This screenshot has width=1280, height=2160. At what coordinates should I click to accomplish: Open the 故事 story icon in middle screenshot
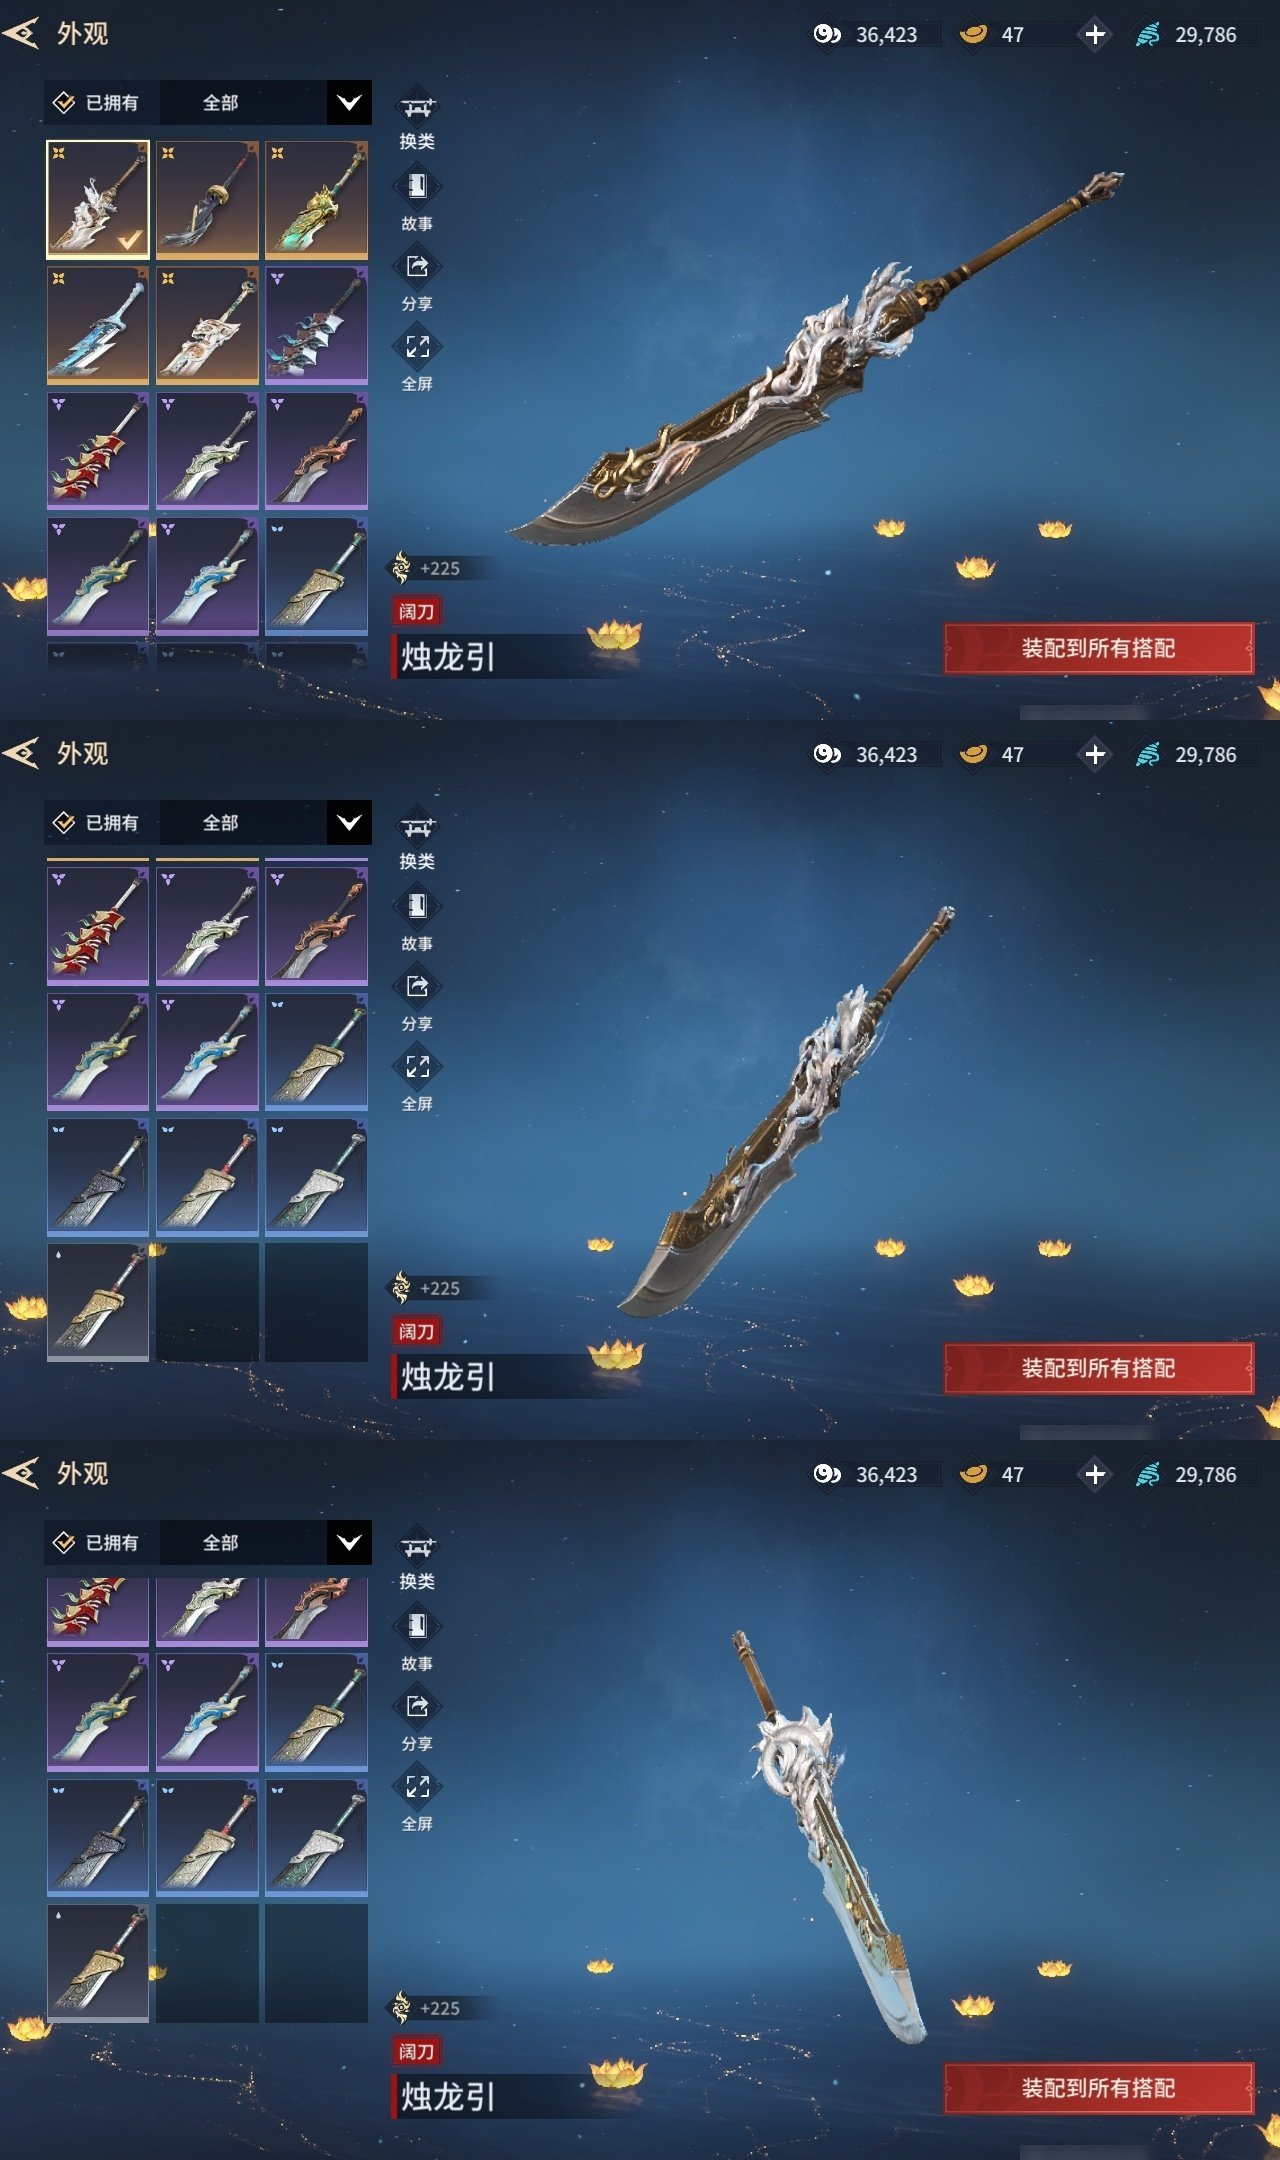[417, 906]
